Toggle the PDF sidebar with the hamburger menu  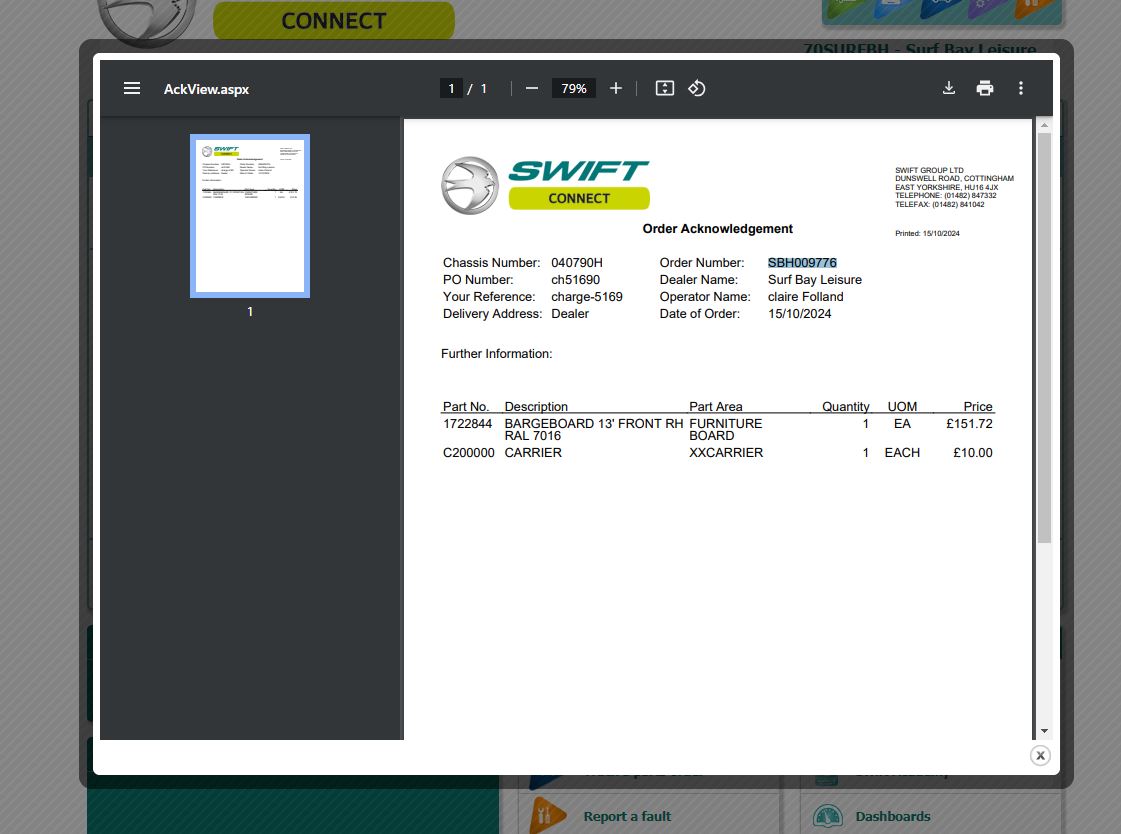click(132, 88)
